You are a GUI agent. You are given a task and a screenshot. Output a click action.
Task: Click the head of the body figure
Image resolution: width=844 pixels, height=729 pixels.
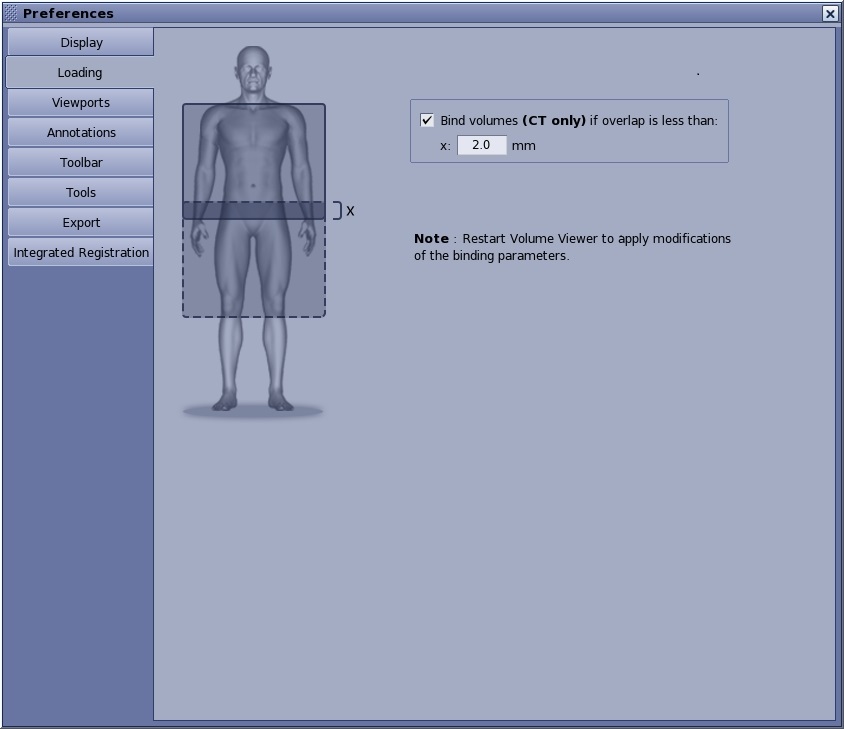tap(253, 70)
